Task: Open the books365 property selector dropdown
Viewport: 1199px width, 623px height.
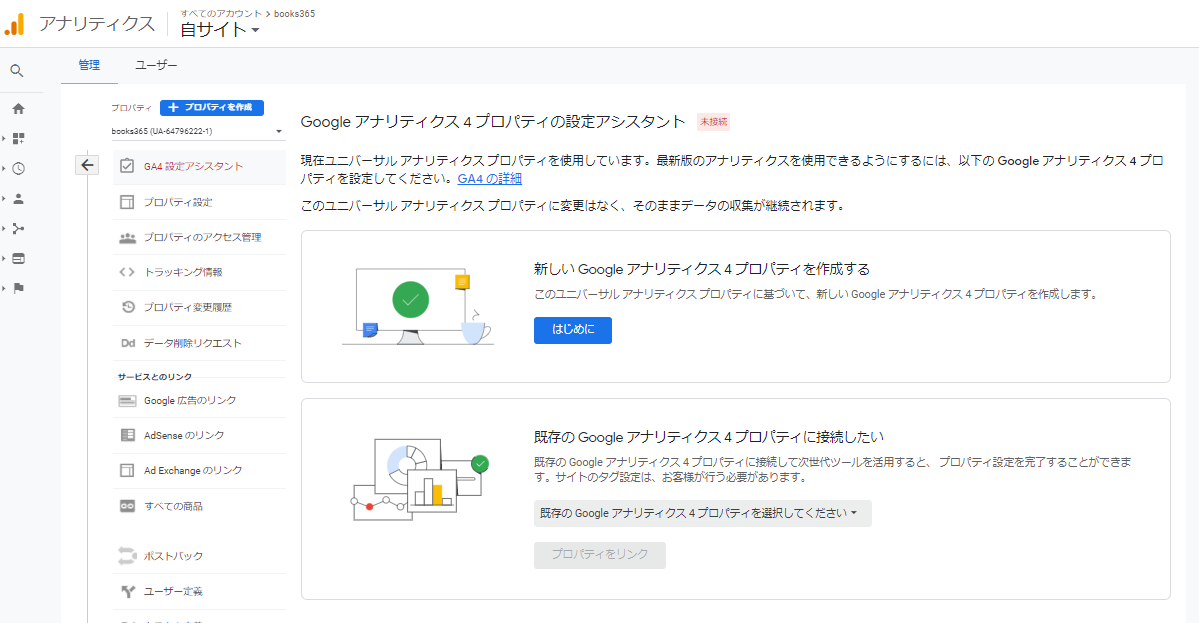Action: 197,131
